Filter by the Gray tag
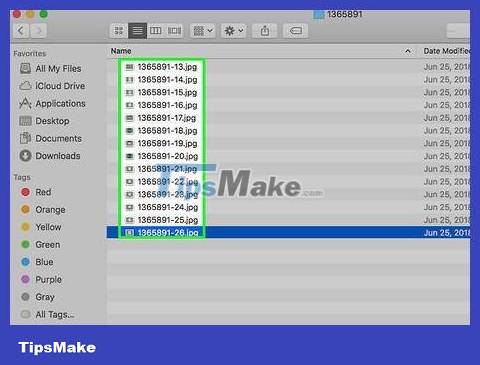This screenshot has height=365, width=480. [x=38, y=297]
